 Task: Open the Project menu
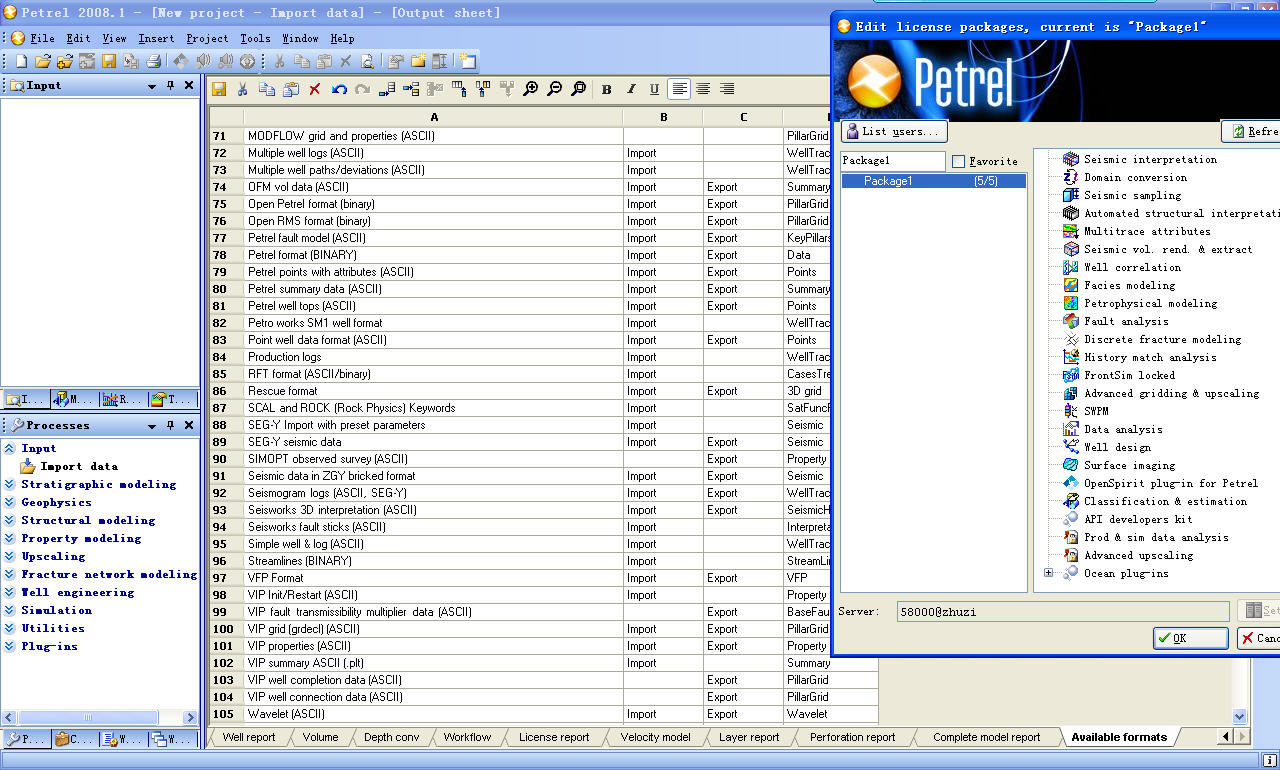click(207, 39)
